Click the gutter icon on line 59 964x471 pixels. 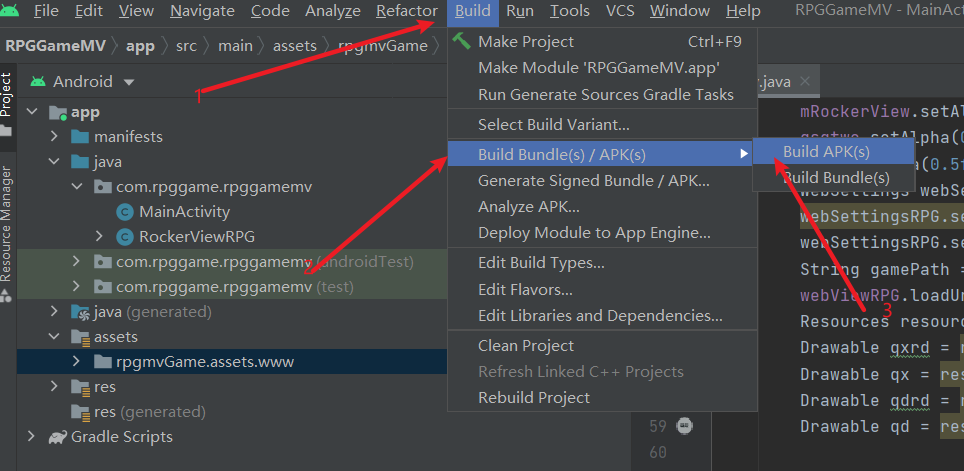click(x=684, y=425)
